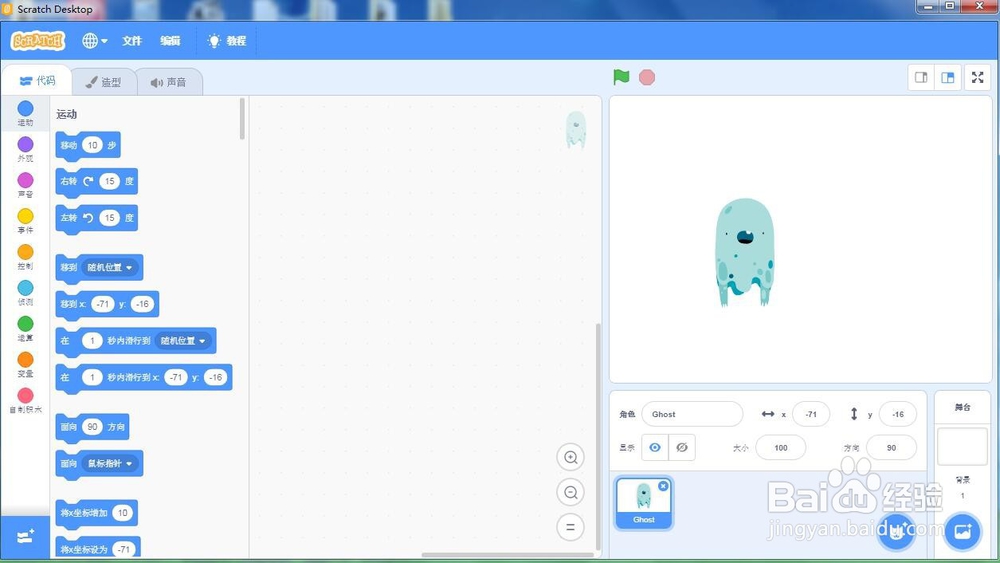
Task: Click the 90 value in 面向 block
Action: tap(92, 427)
